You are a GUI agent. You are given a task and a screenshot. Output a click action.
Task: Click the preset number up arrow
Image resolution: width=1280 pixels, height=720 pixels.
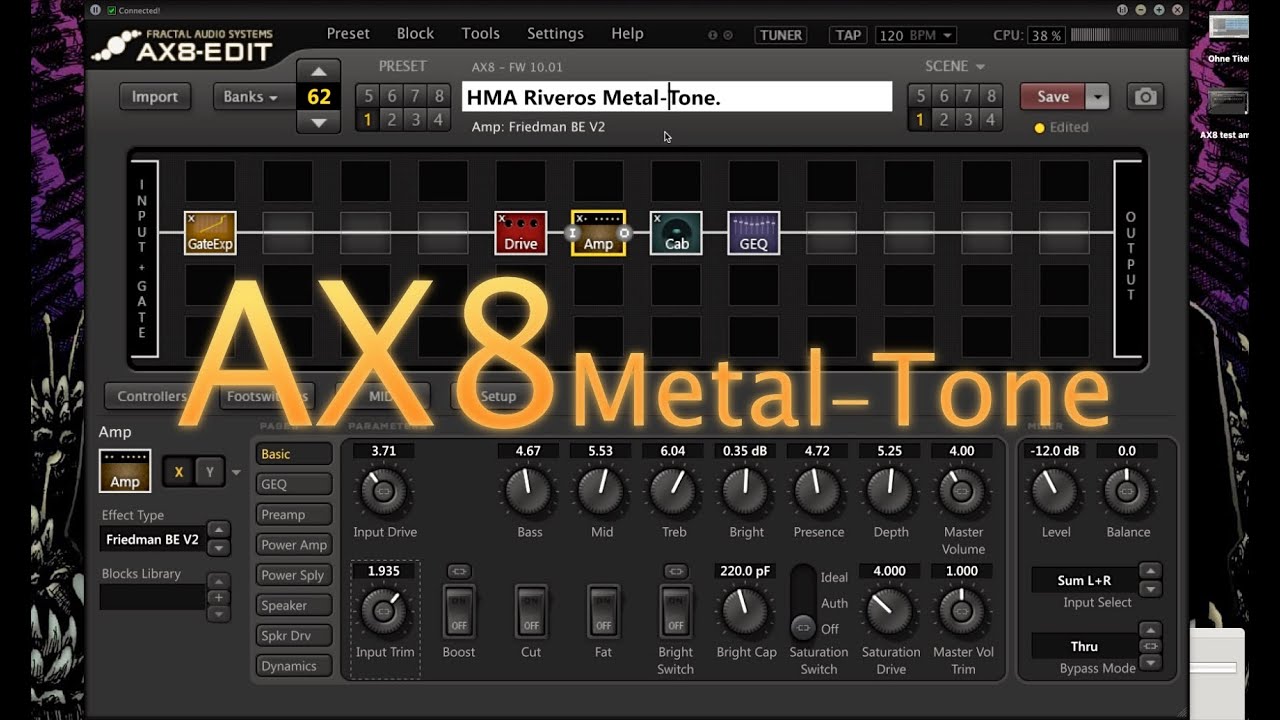click(319, 71)
